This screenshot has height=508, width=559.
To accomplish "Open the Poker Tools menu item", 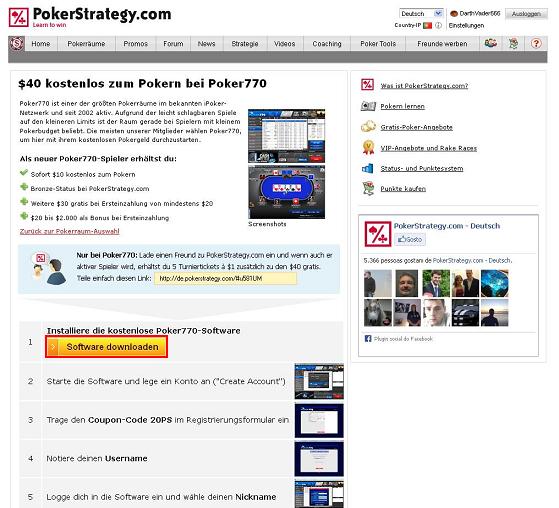I will [x=378, y=43].
